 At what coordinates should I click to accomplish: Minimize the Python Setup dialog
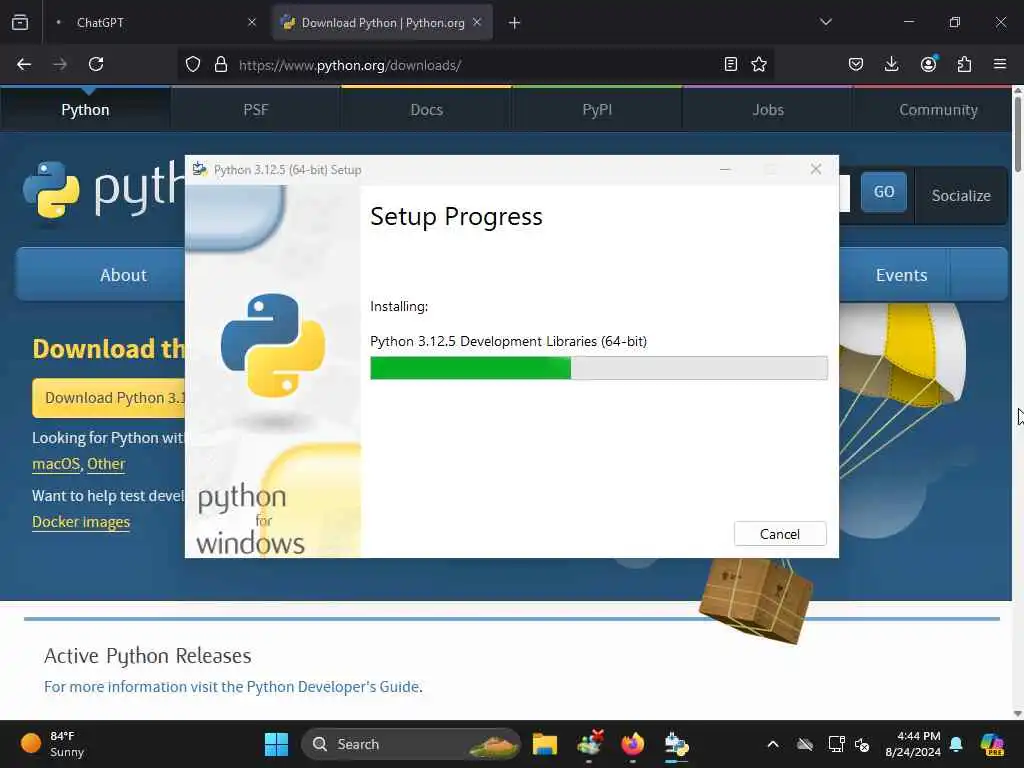coord(725,169)
